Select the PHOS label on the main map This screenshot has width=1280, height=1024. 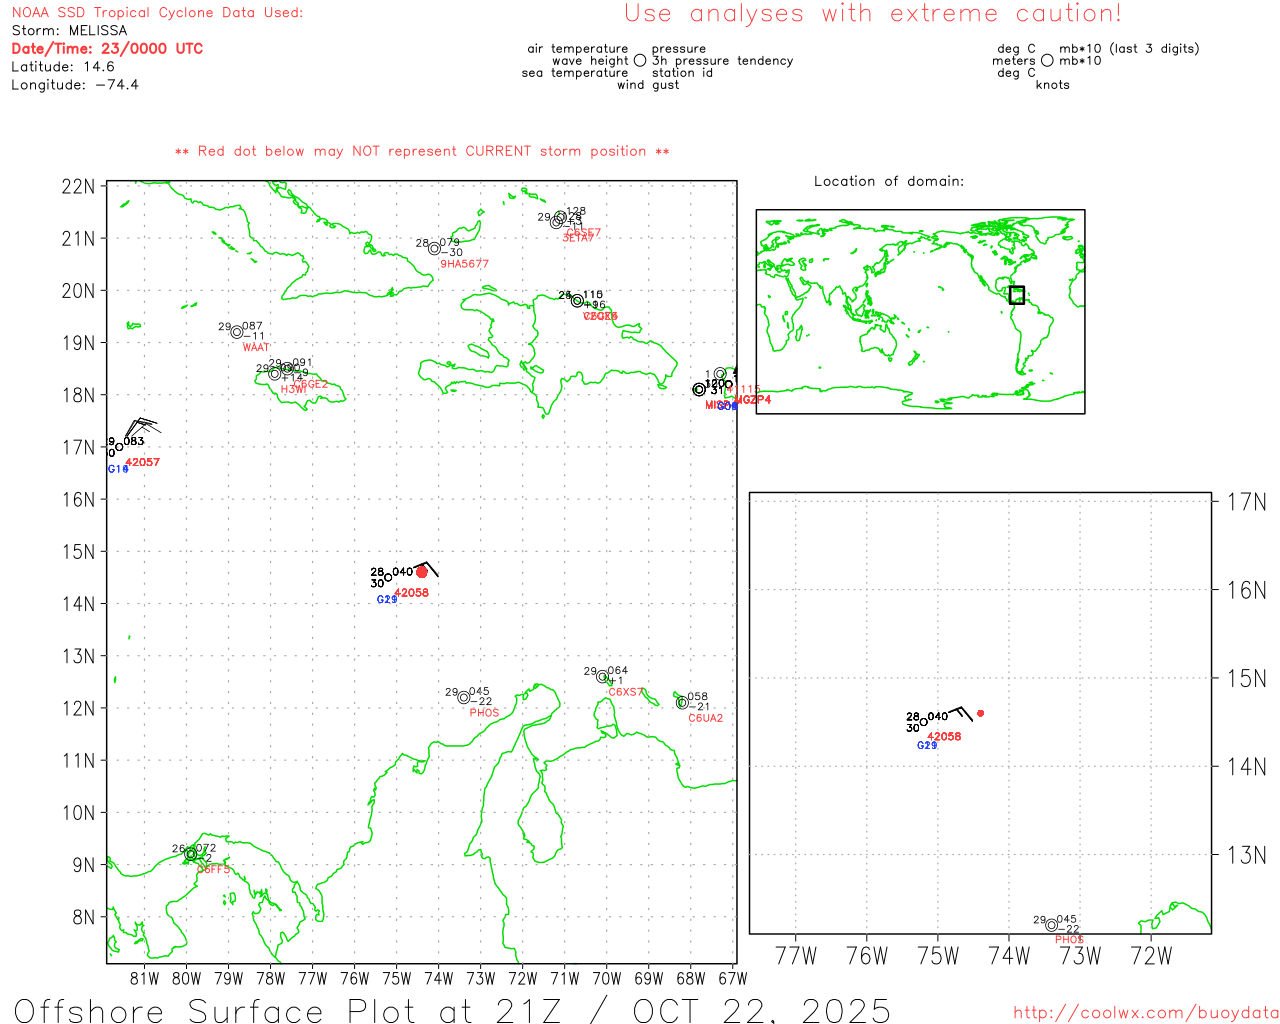point(484,713)
